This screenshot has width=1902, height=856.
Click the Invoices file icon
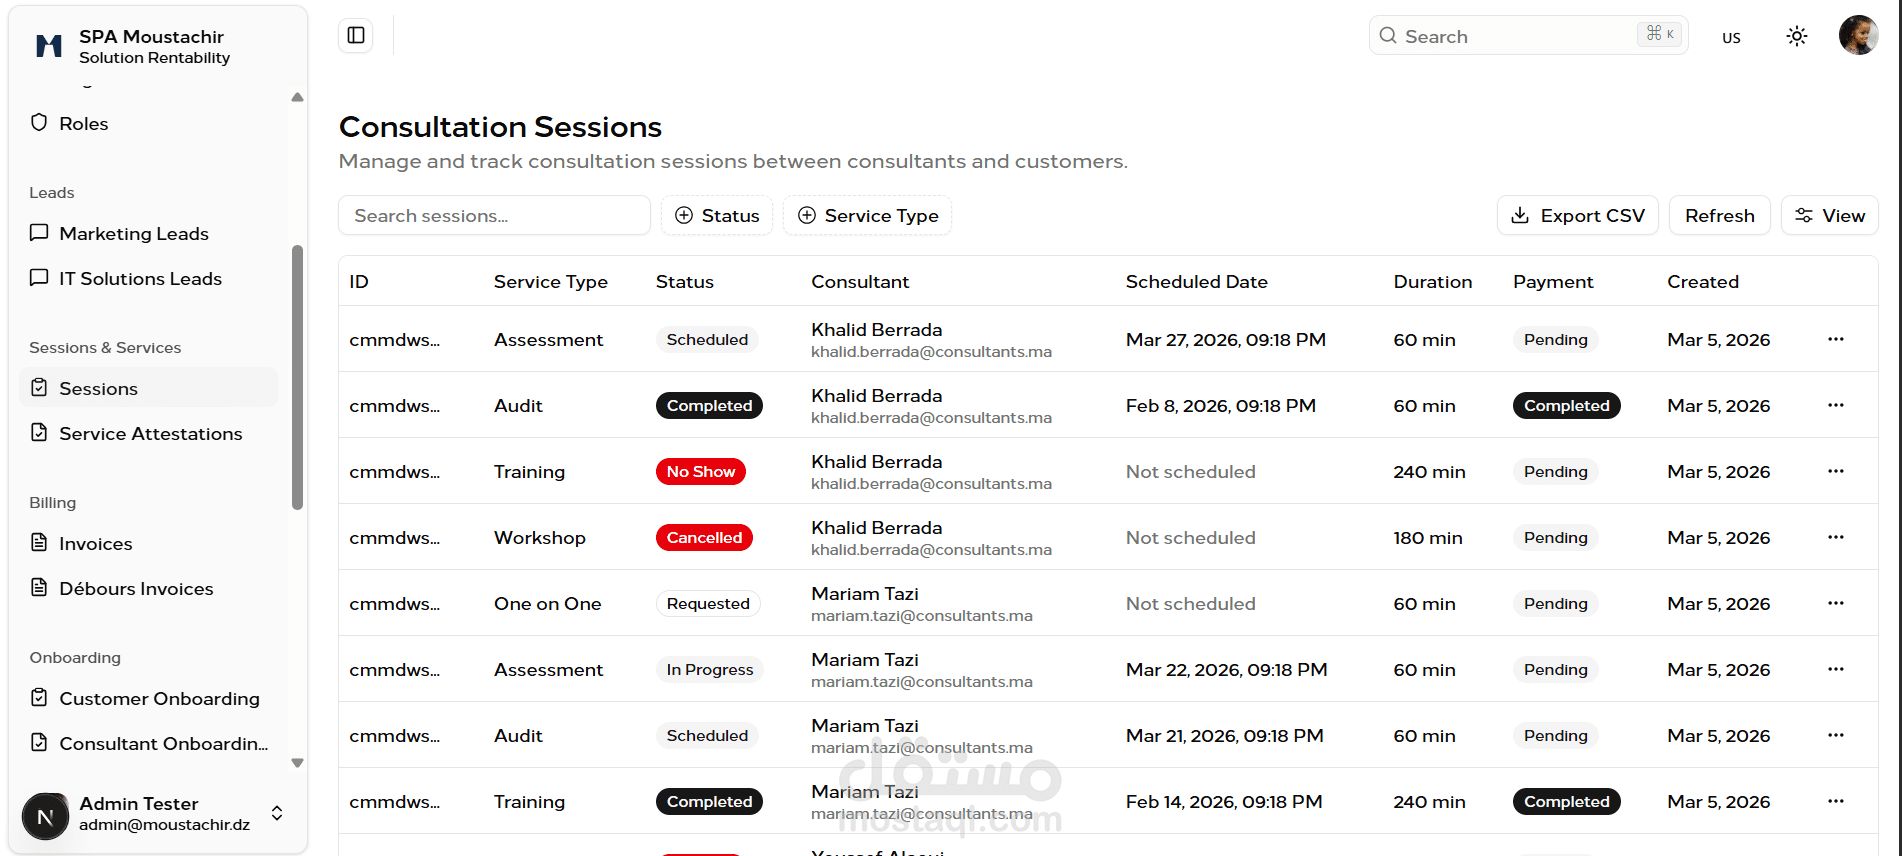[x=39, y=543]
